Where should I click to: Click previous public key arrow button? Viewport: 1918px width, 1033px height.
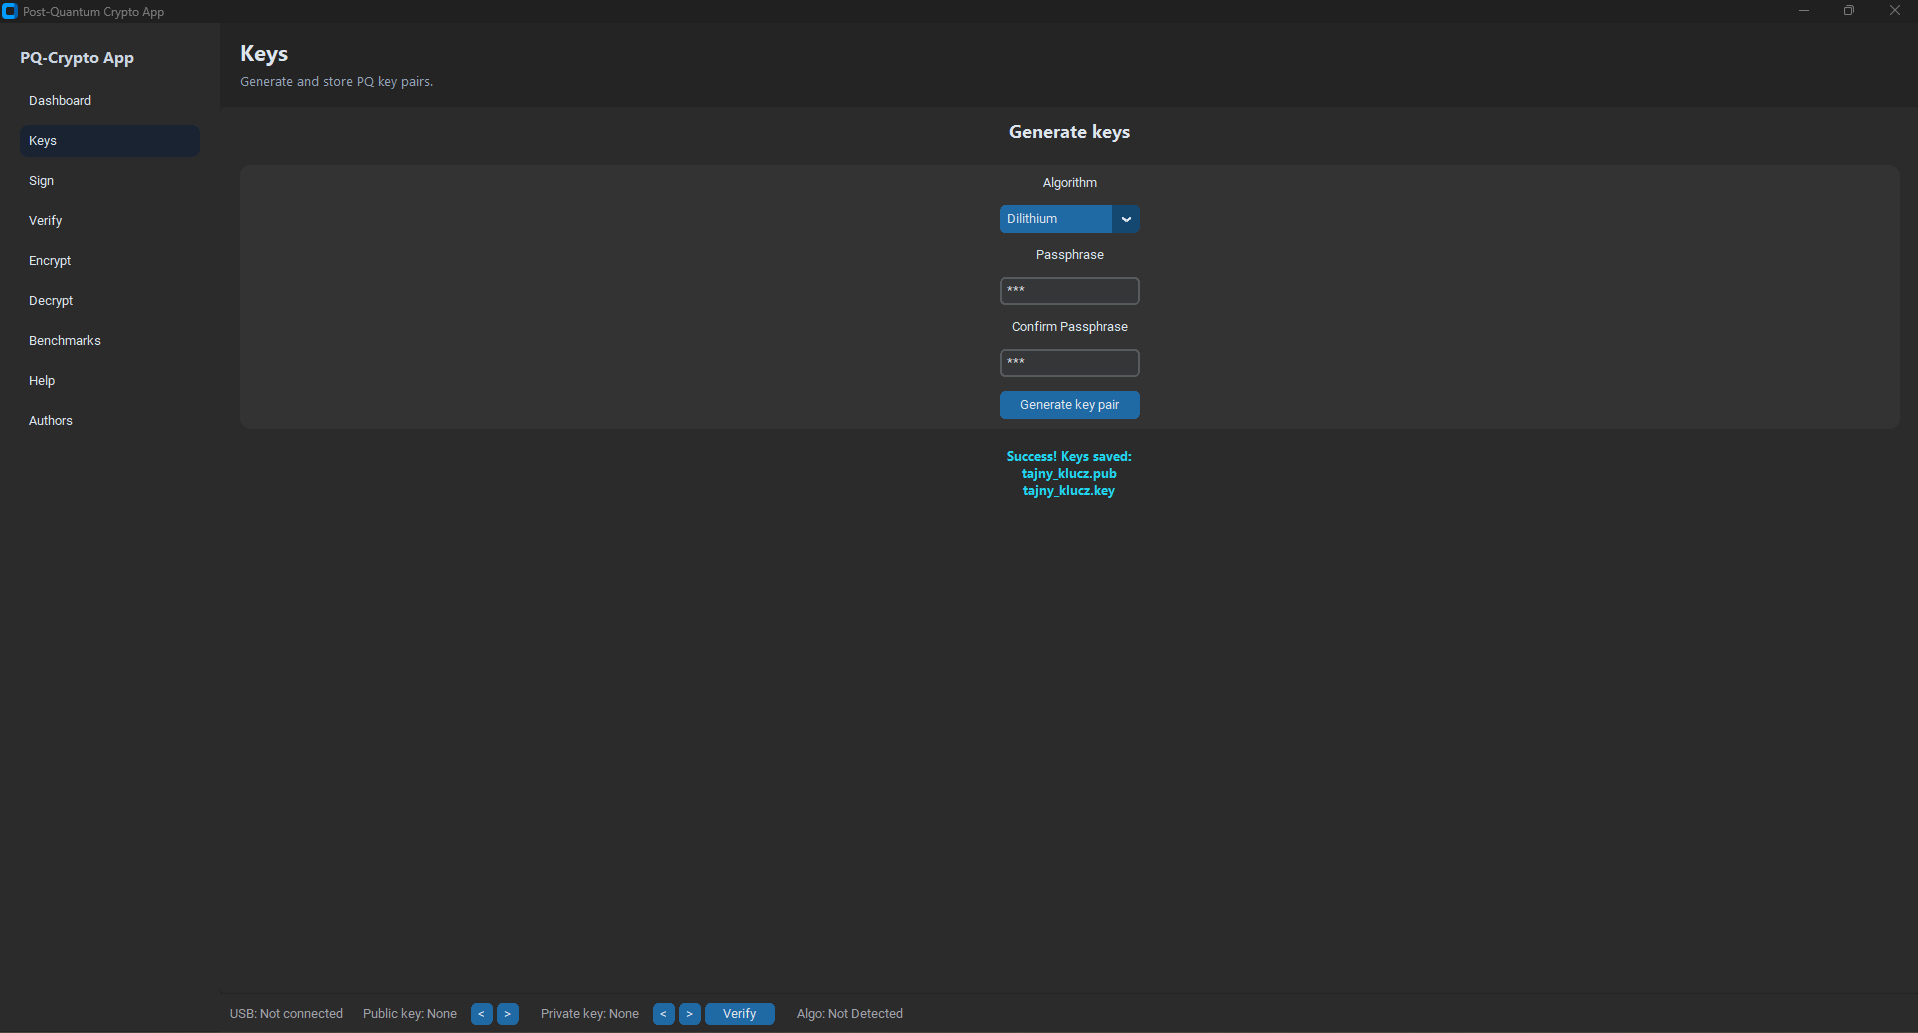pyautogui.click(x=481, y=1014)
